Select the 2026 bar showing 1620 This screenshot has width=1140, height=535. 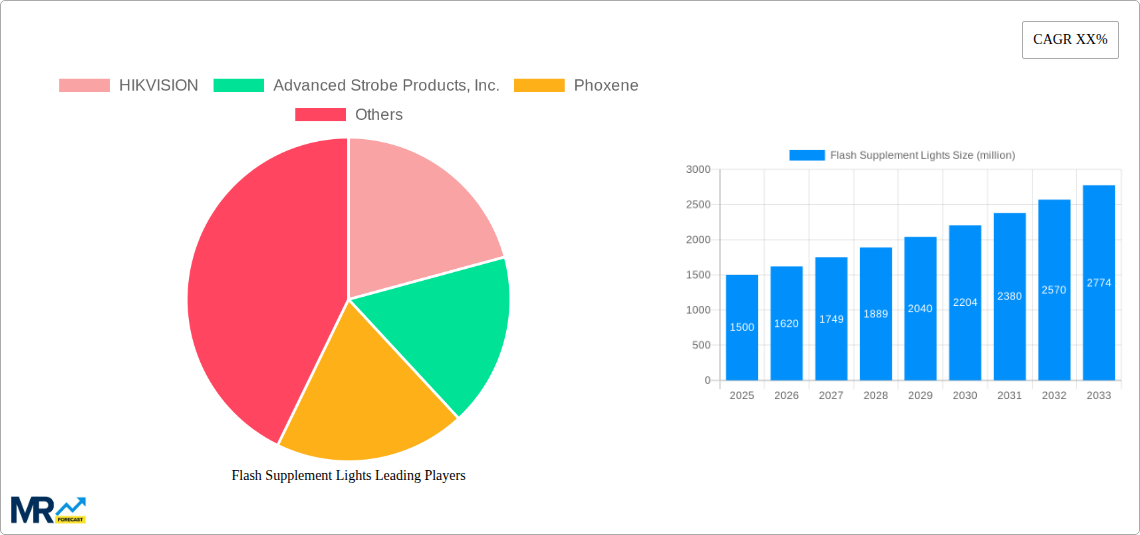coord(787,323)
